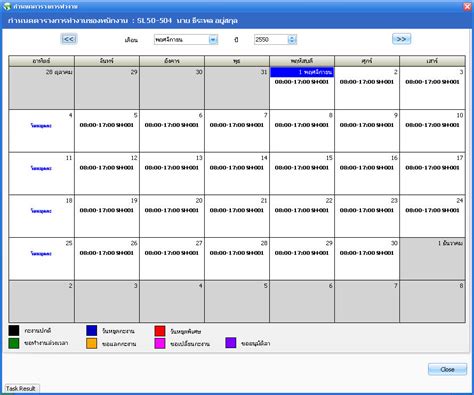Screen dimensions: 474x395
Task: Click the 08:00-17:00 shift text on day 16
Action: click(367, 168)
